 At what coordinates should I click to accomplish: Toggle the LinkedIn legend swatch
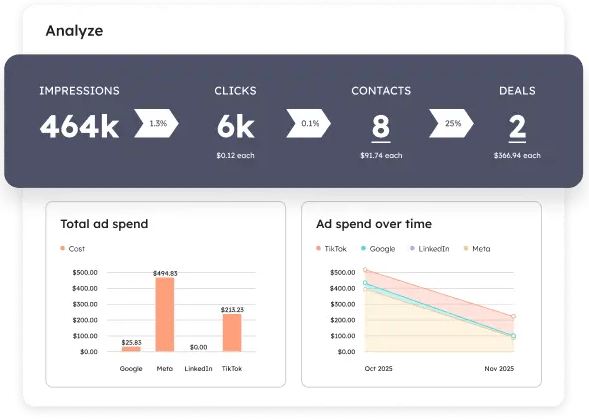(412, 248)
